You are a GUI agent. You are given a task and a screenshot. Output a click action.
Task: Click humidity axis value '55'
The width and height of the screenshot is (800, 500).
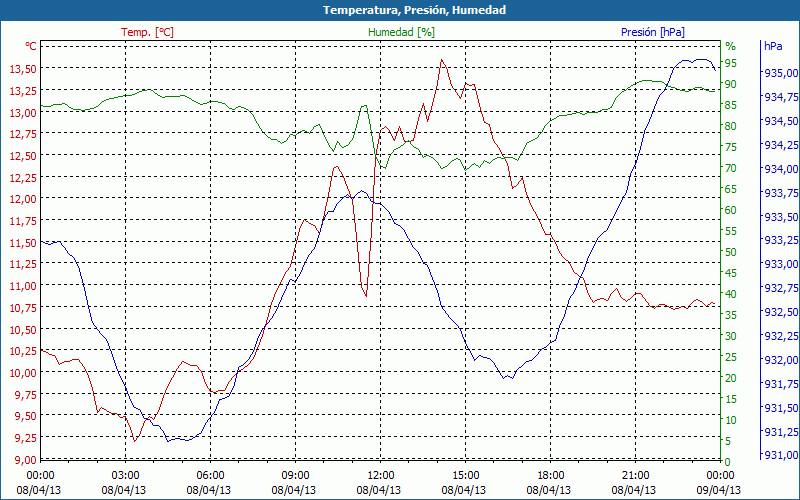731,231
